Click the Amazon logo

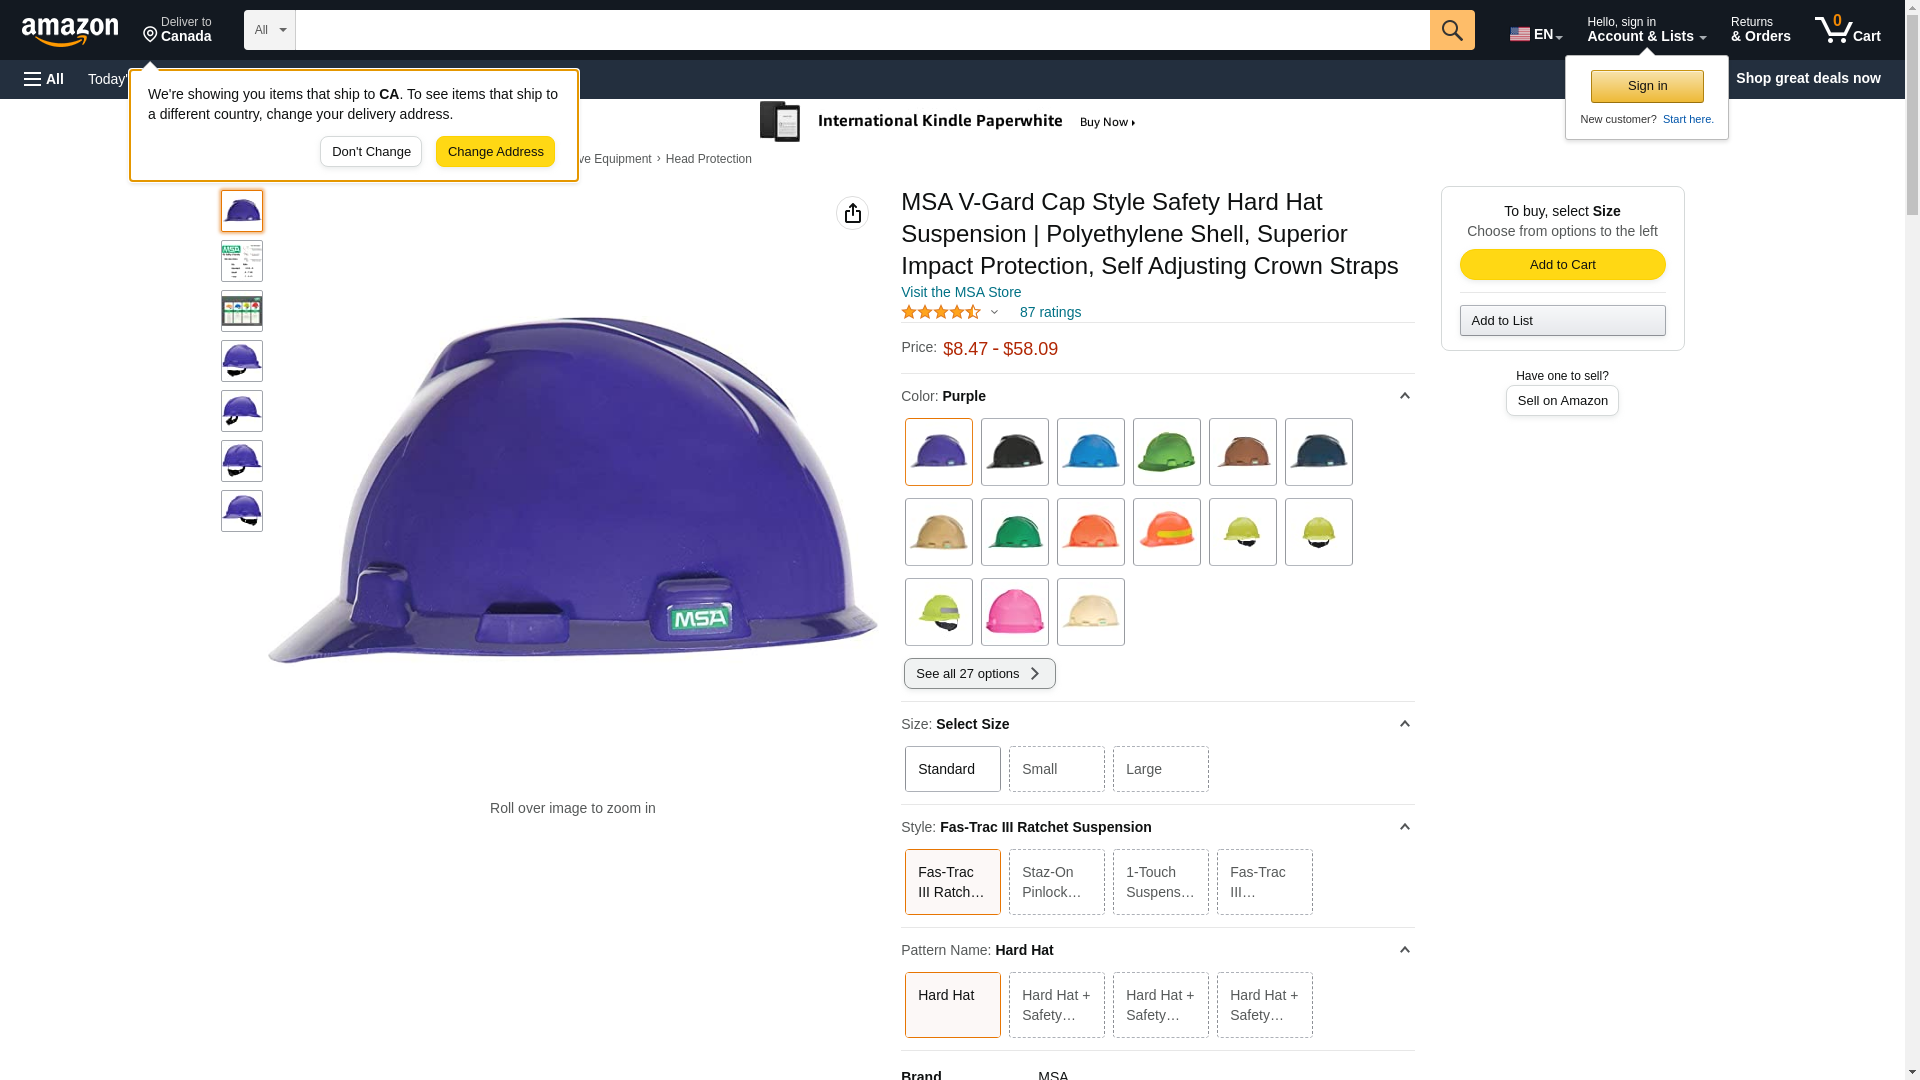tap(70, 32)
